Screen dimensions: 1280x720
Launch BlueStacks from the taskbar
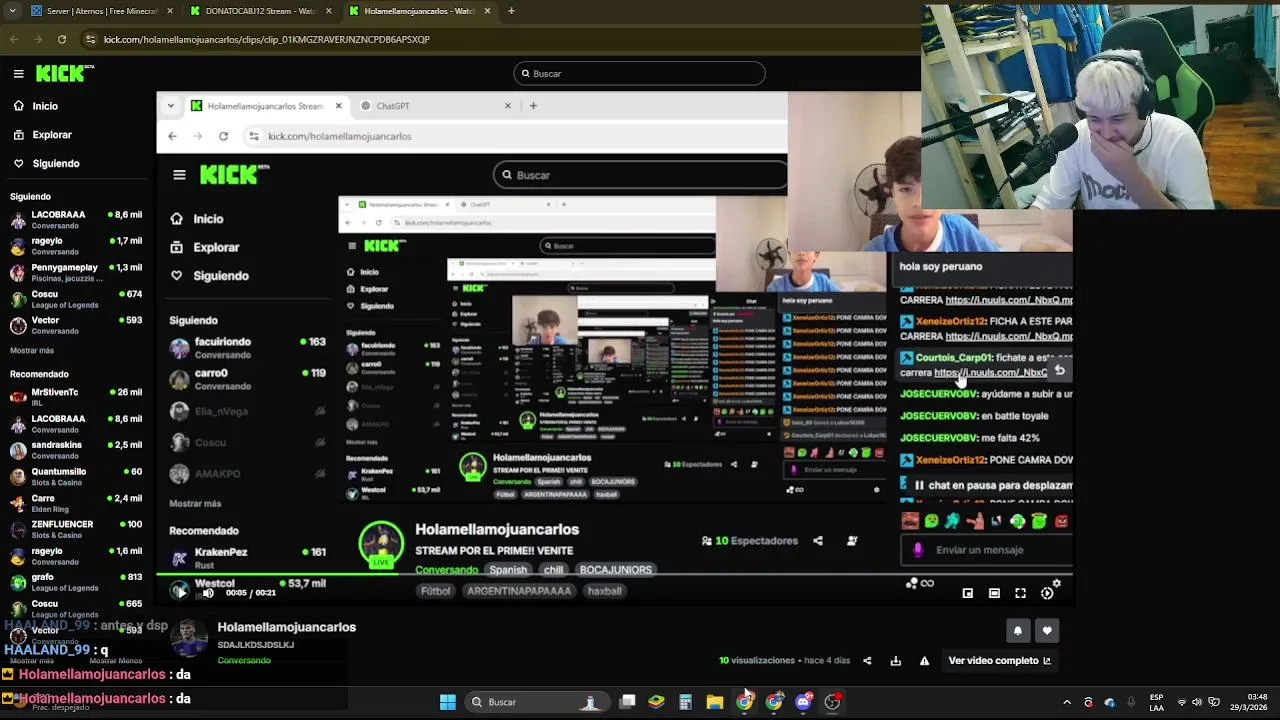[x=656, y=702]
